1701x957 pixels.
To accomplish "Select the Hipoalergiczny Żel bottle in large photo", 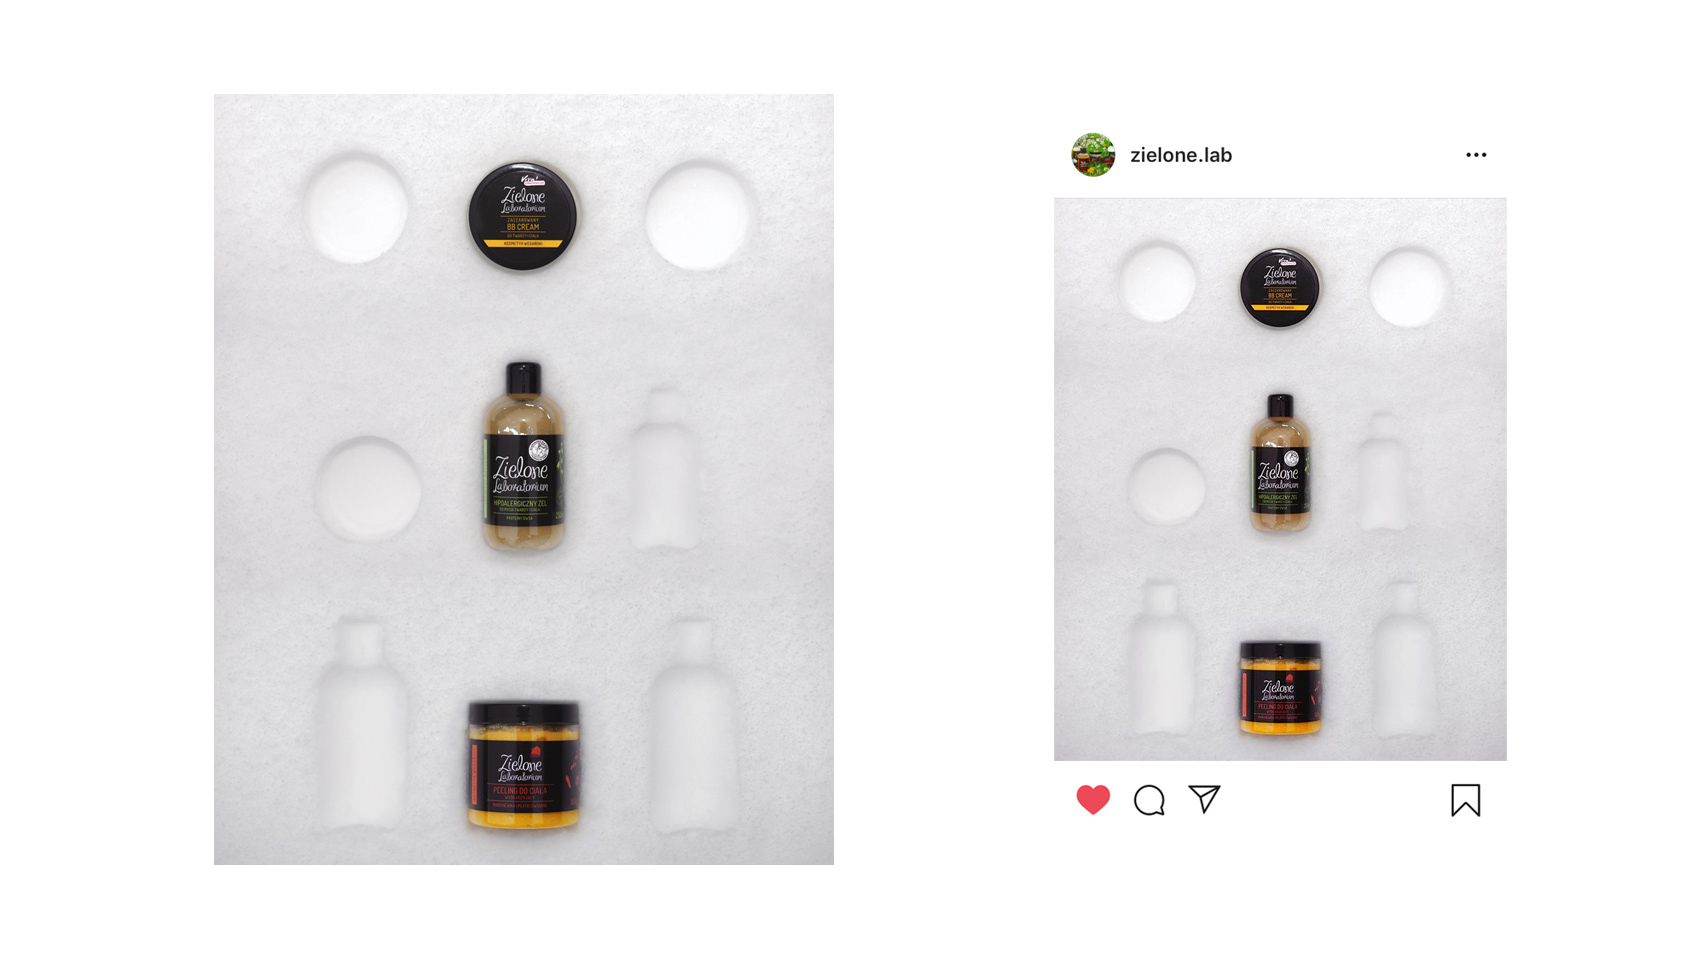I will 523,456.
